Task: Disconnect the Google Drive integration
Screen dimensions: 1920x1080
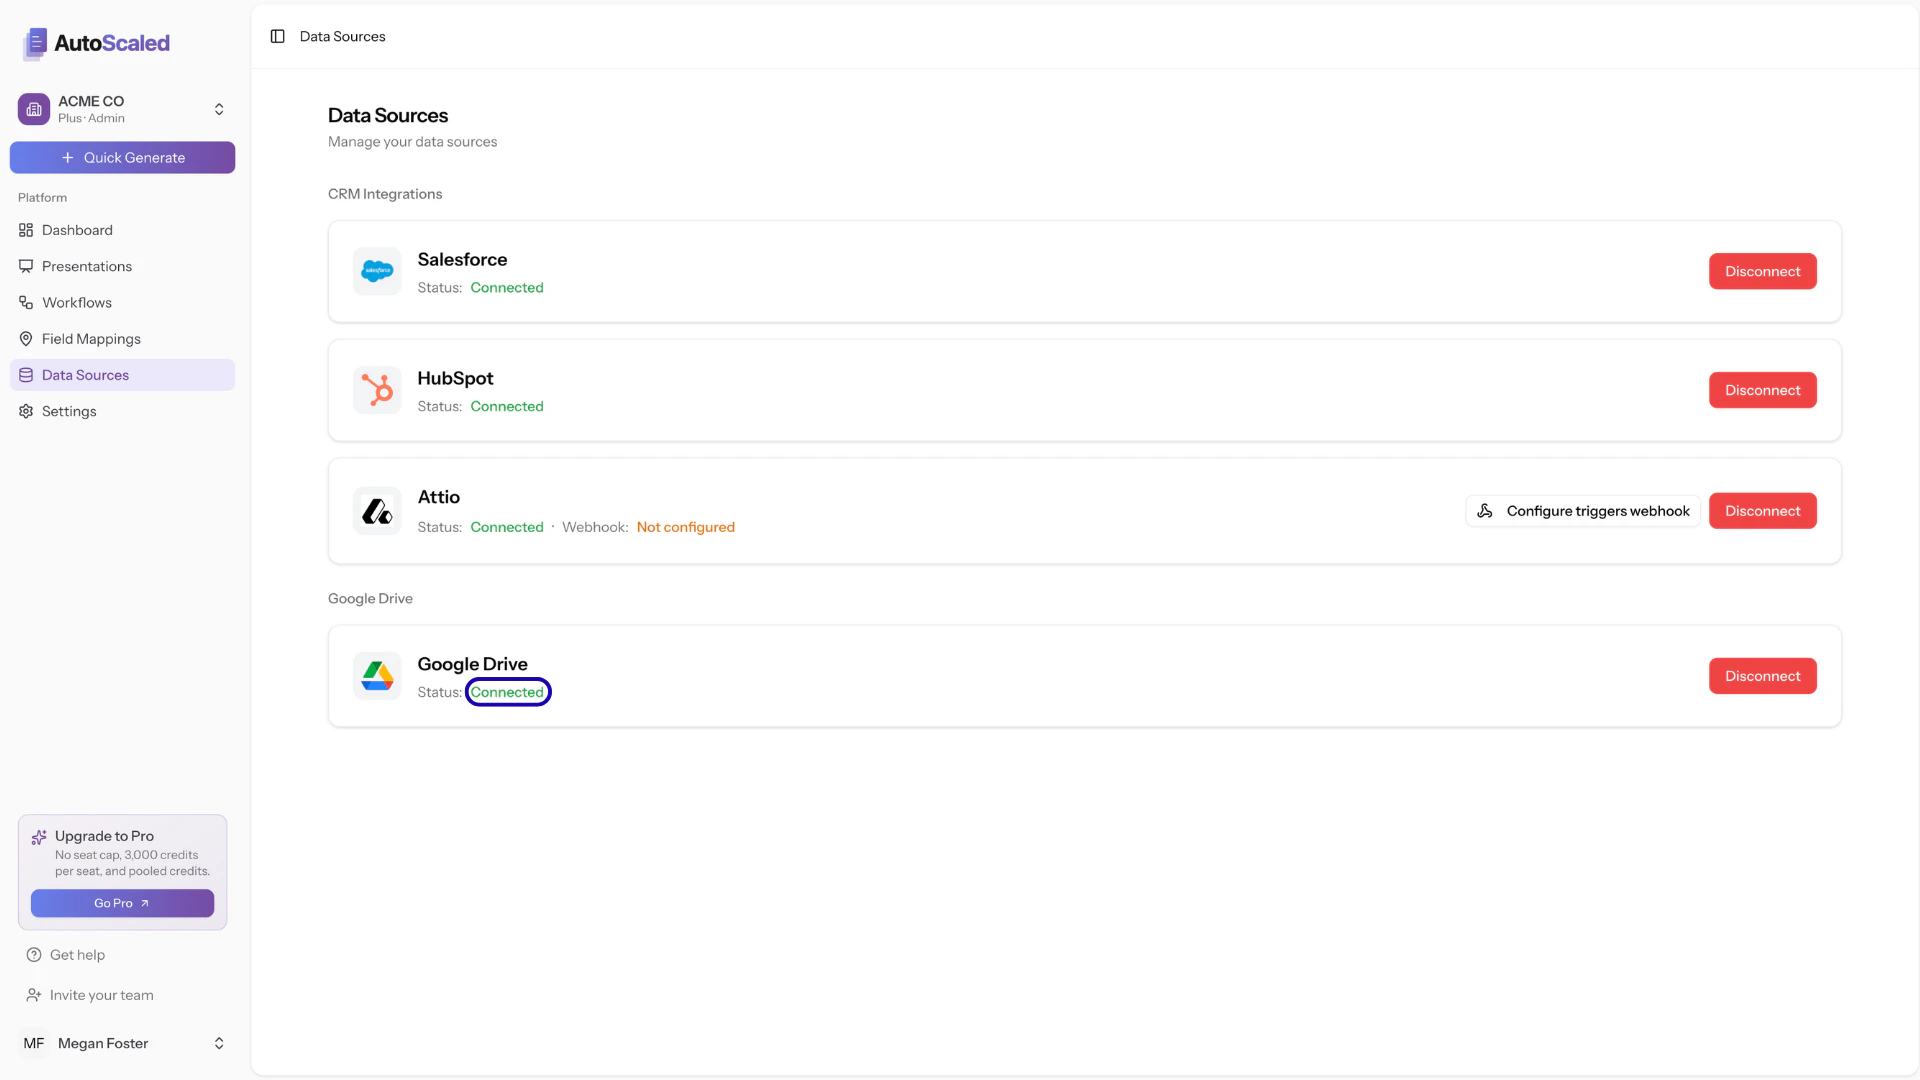Action: pos(1762,675)
